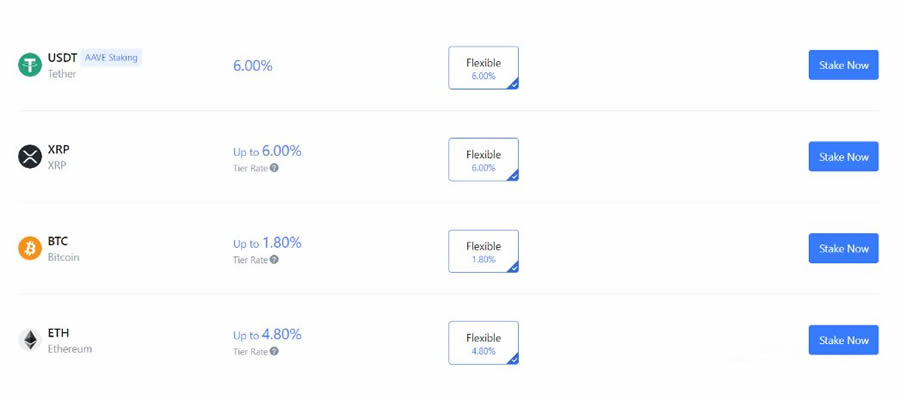The height and width of the screenshot is (395, 900).
Task: Click the Up to 1.80% BTC rate
Action: (x=267, y=243)
